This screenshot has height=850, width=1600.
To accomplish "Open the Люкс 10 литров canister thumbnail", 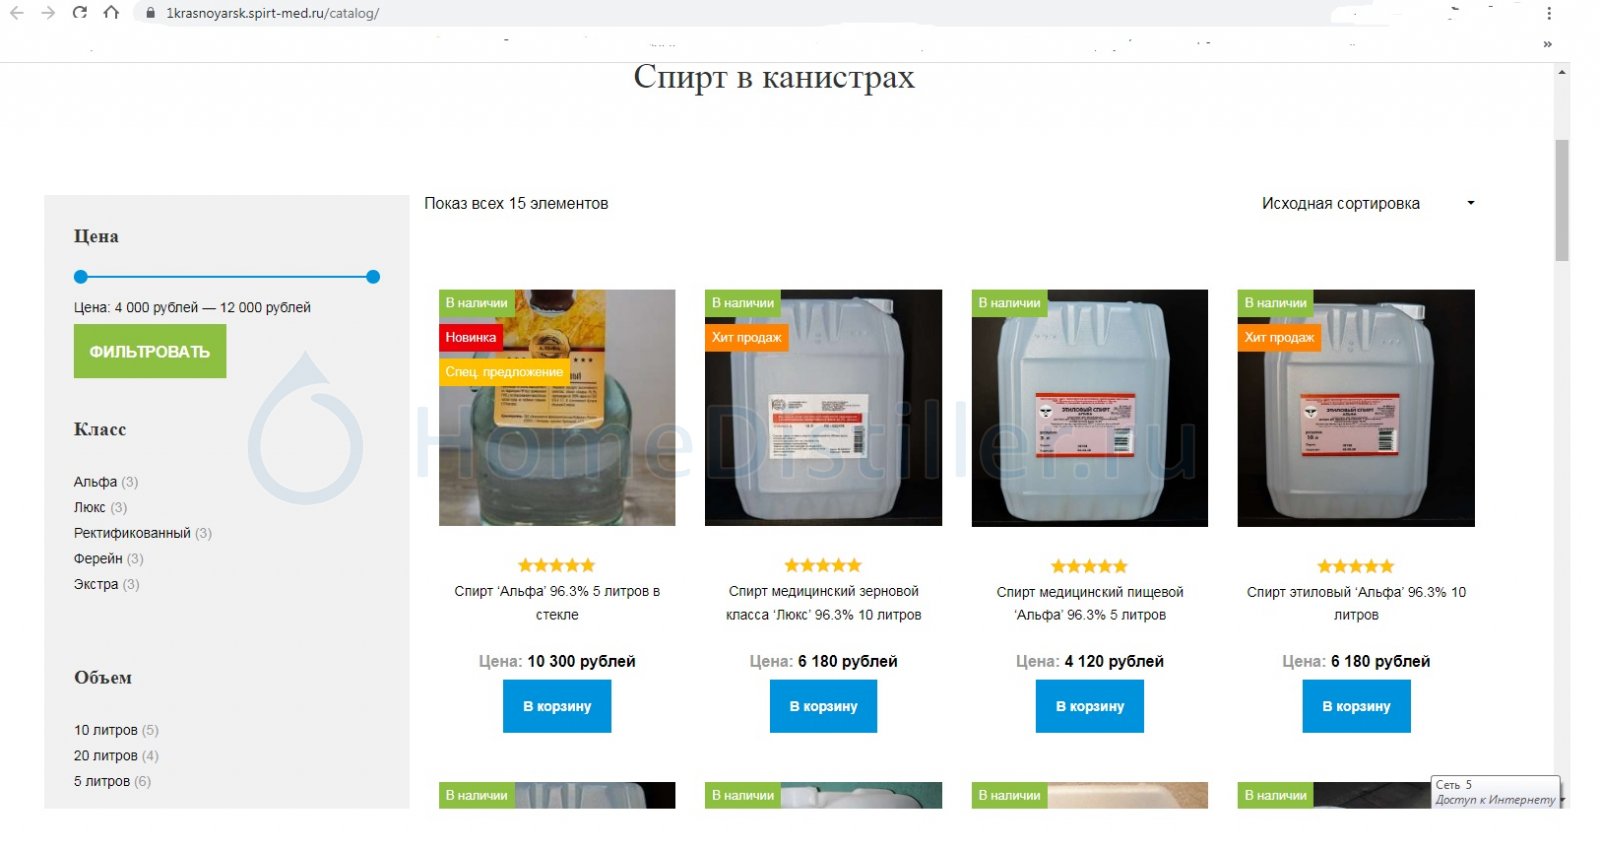I will pos(823,408).
